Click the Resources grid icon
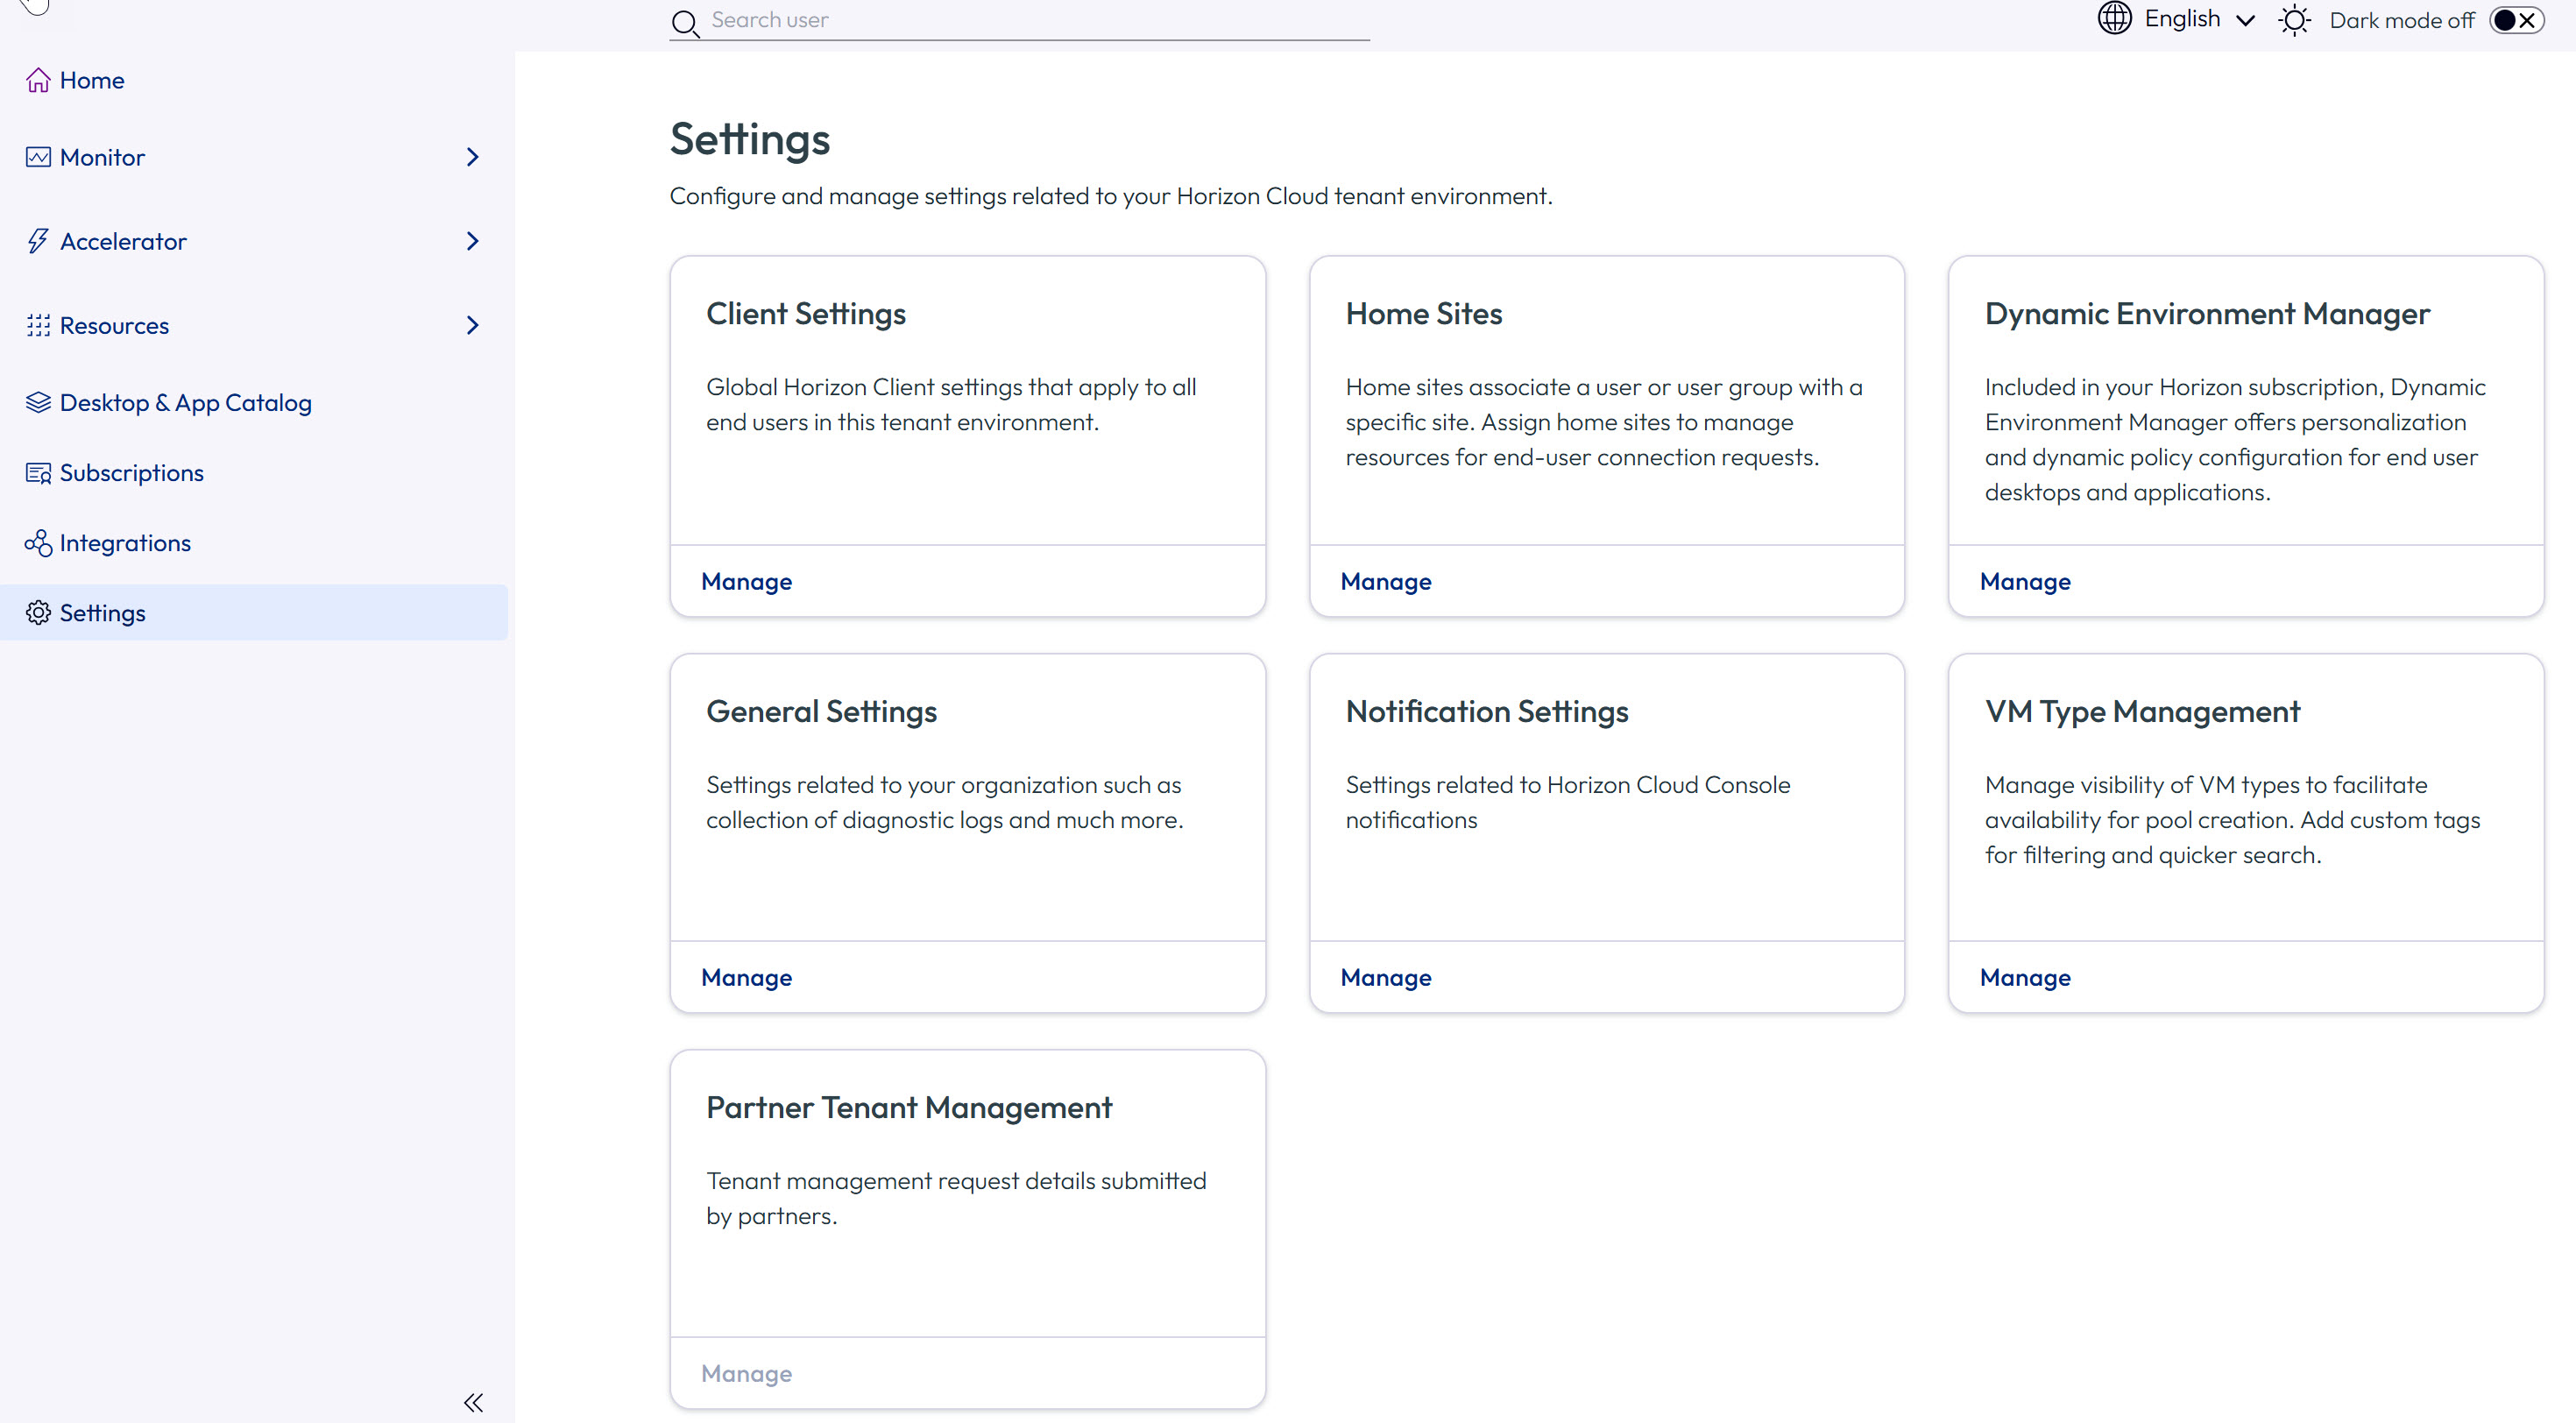This screenshot has width=2576, height=1423. tap(38, 325)
